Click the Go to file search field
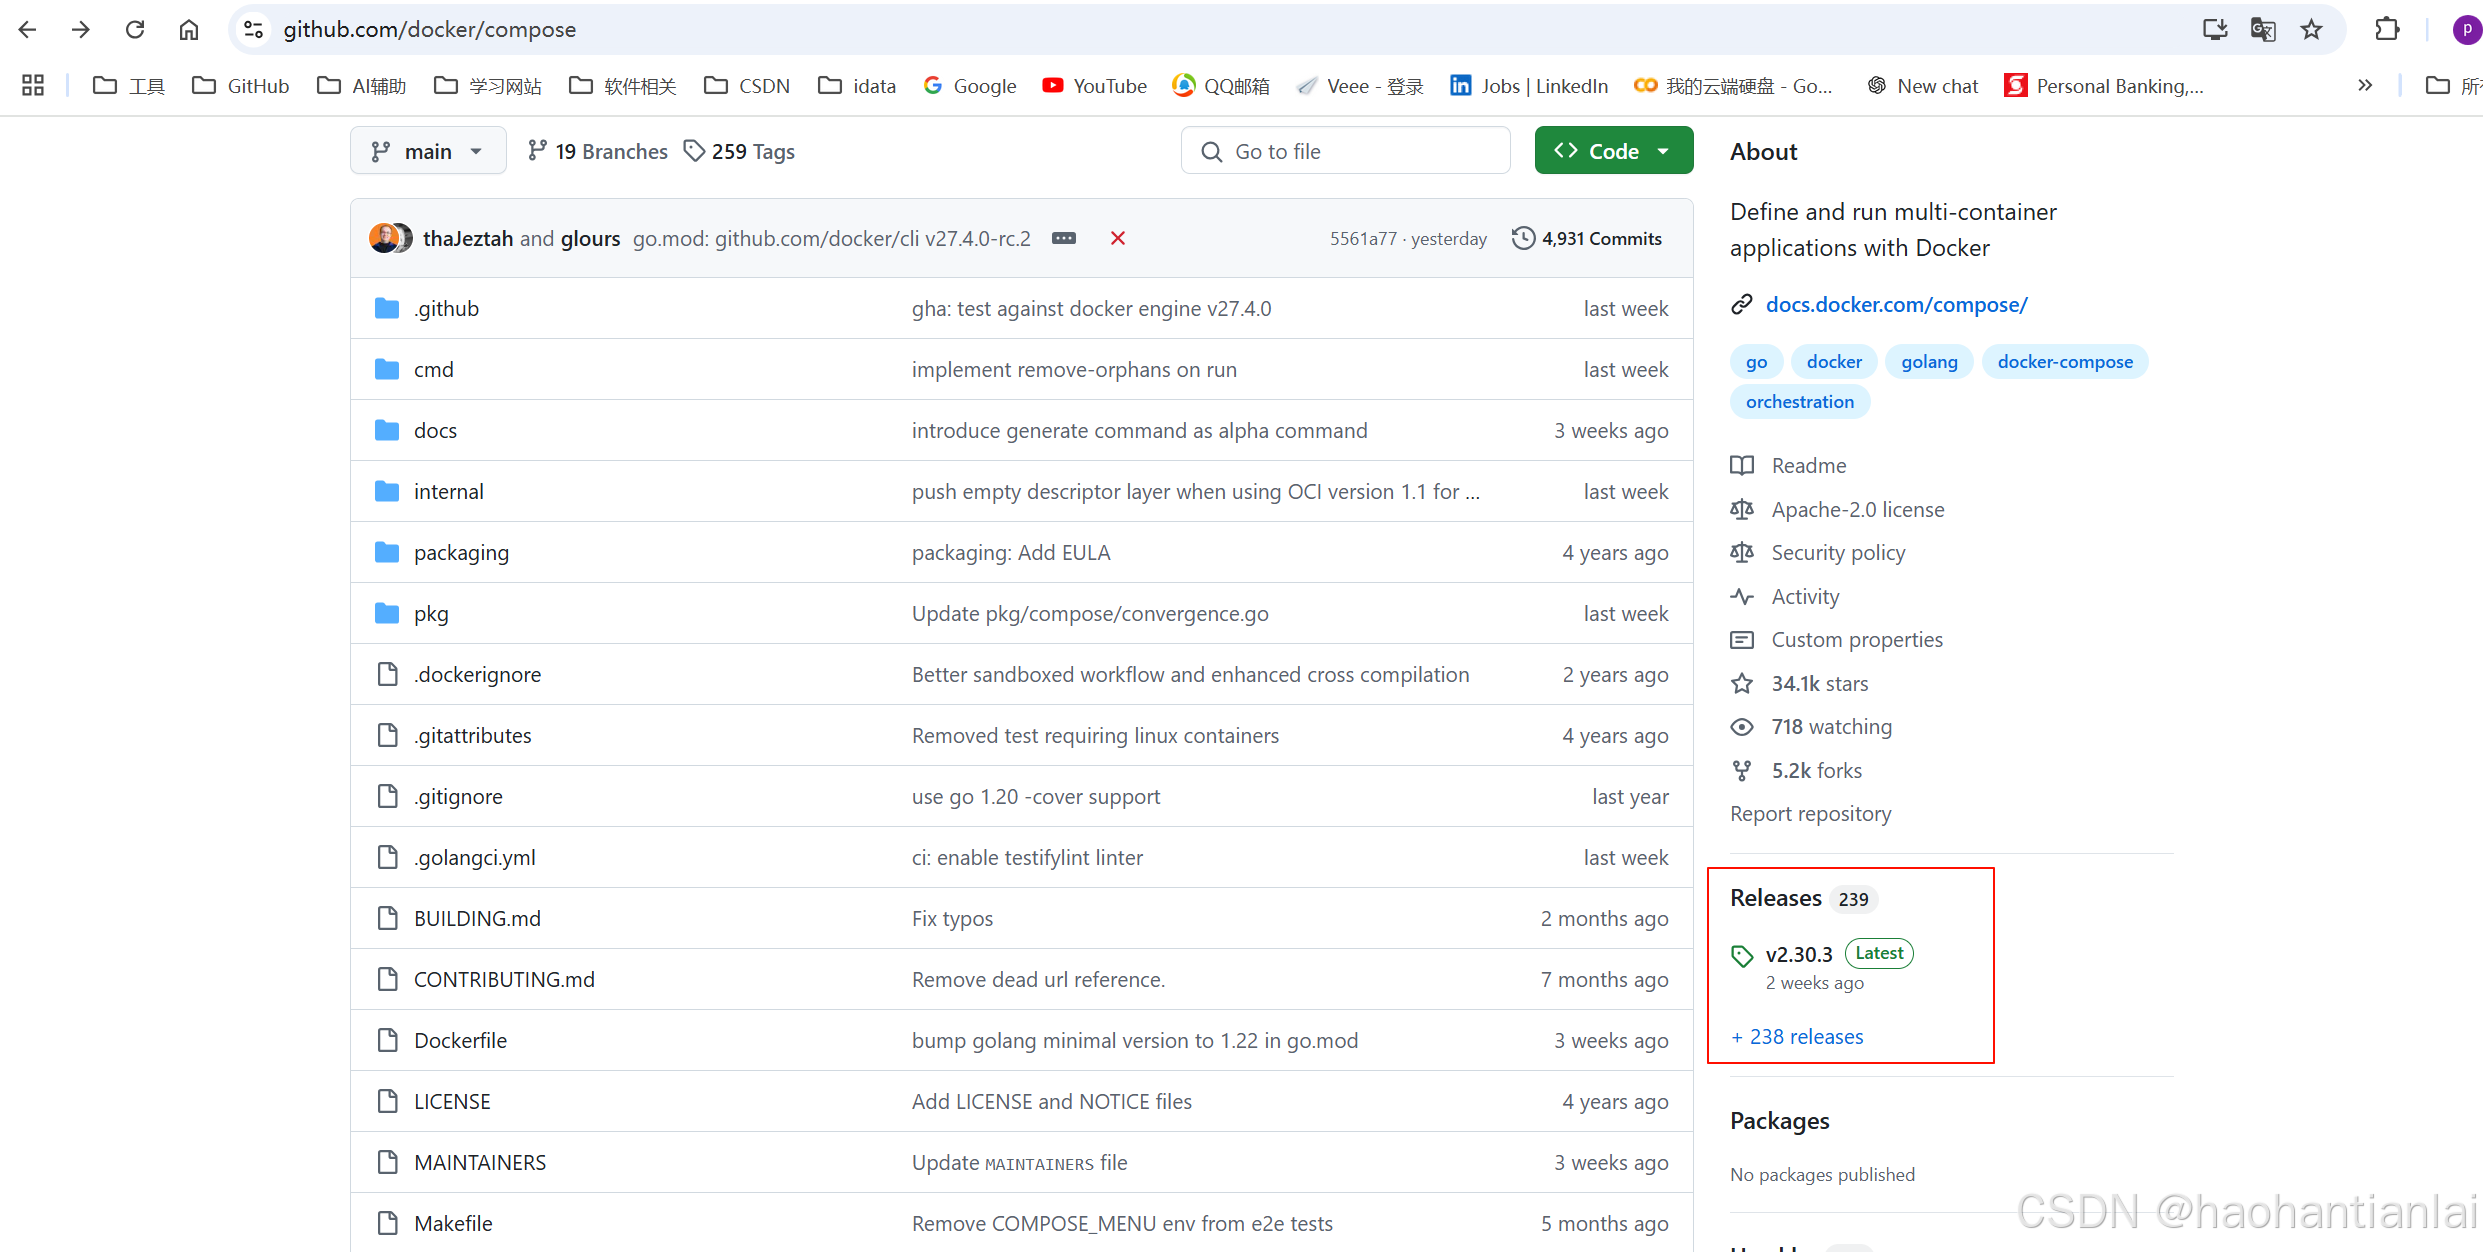The width and height of the screenshot is (2483, 1252). point(1345,150)
